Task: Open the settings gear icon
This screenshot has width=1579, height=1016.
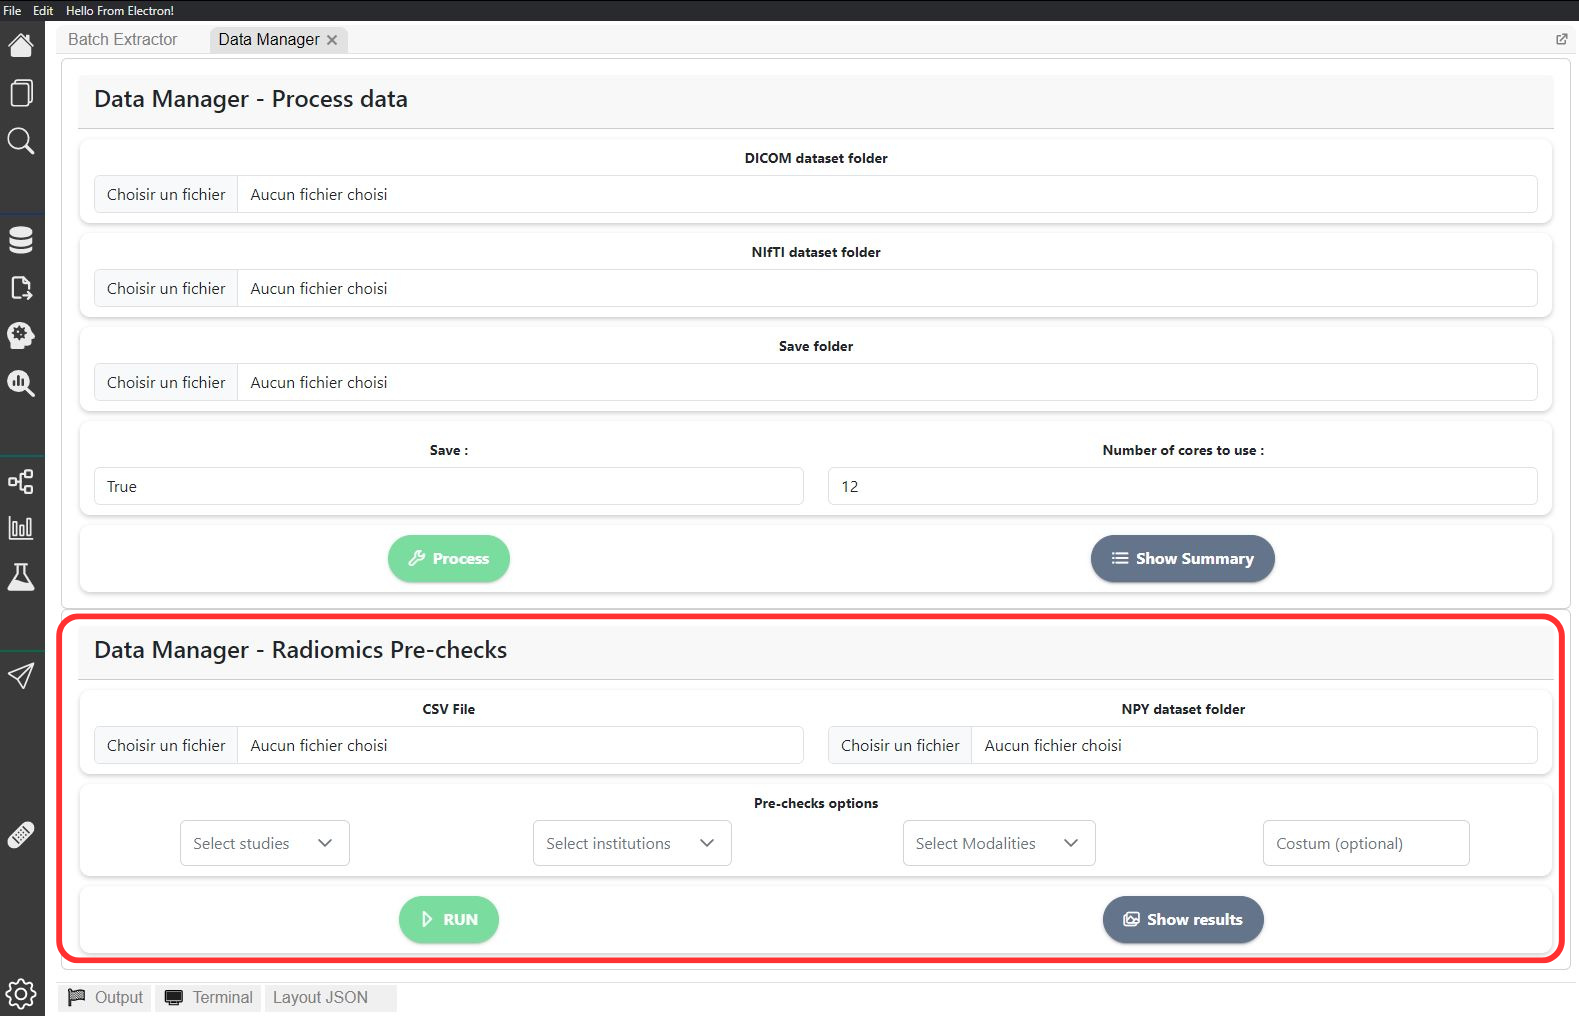Action: pyautogui.click(x=21, y=994)
